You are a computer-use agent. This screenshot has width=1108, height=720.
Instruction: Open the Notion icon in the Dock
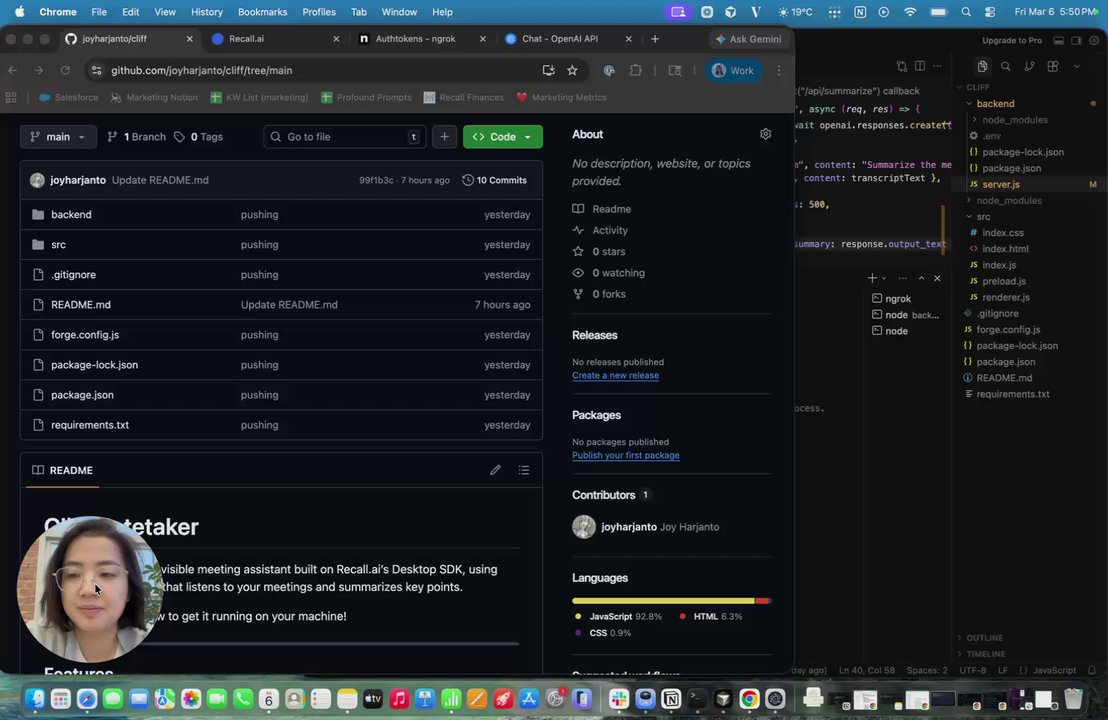671,699
